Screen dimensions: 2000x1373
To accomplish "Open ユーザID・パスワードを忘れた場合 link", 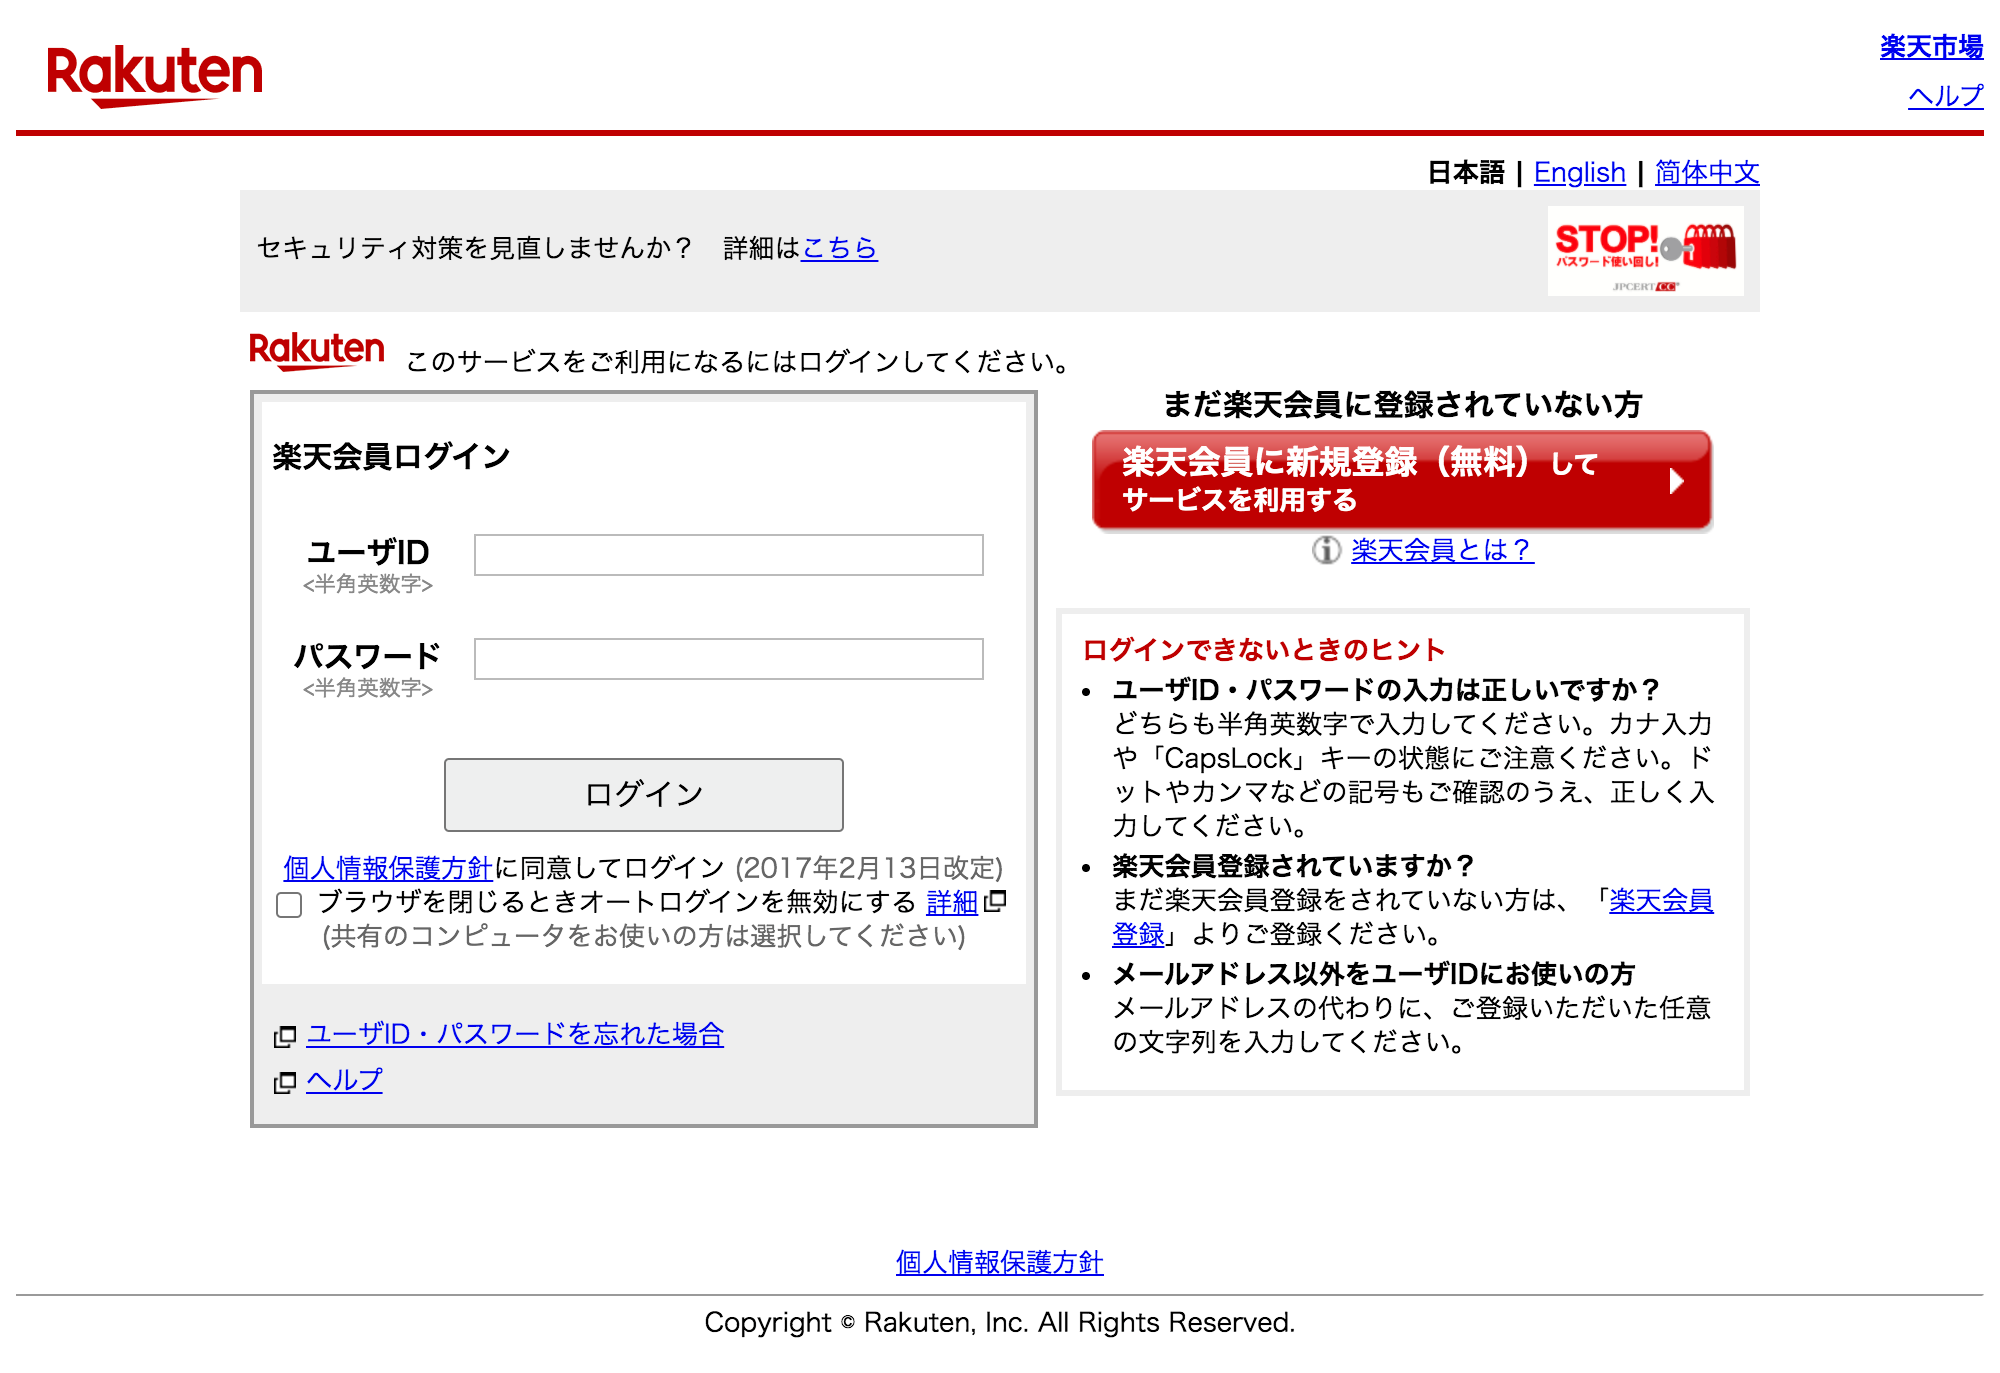I will point(515,1034).
